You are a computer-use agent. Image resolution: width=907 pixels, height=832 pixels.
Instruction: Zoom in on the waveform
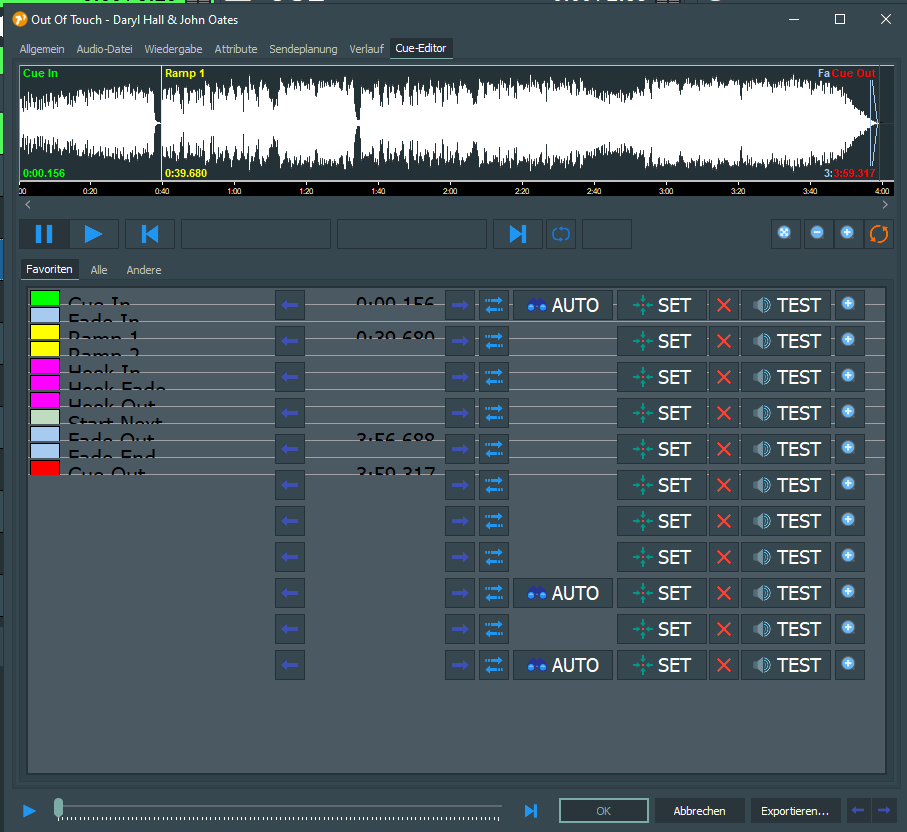click(847, 233)
